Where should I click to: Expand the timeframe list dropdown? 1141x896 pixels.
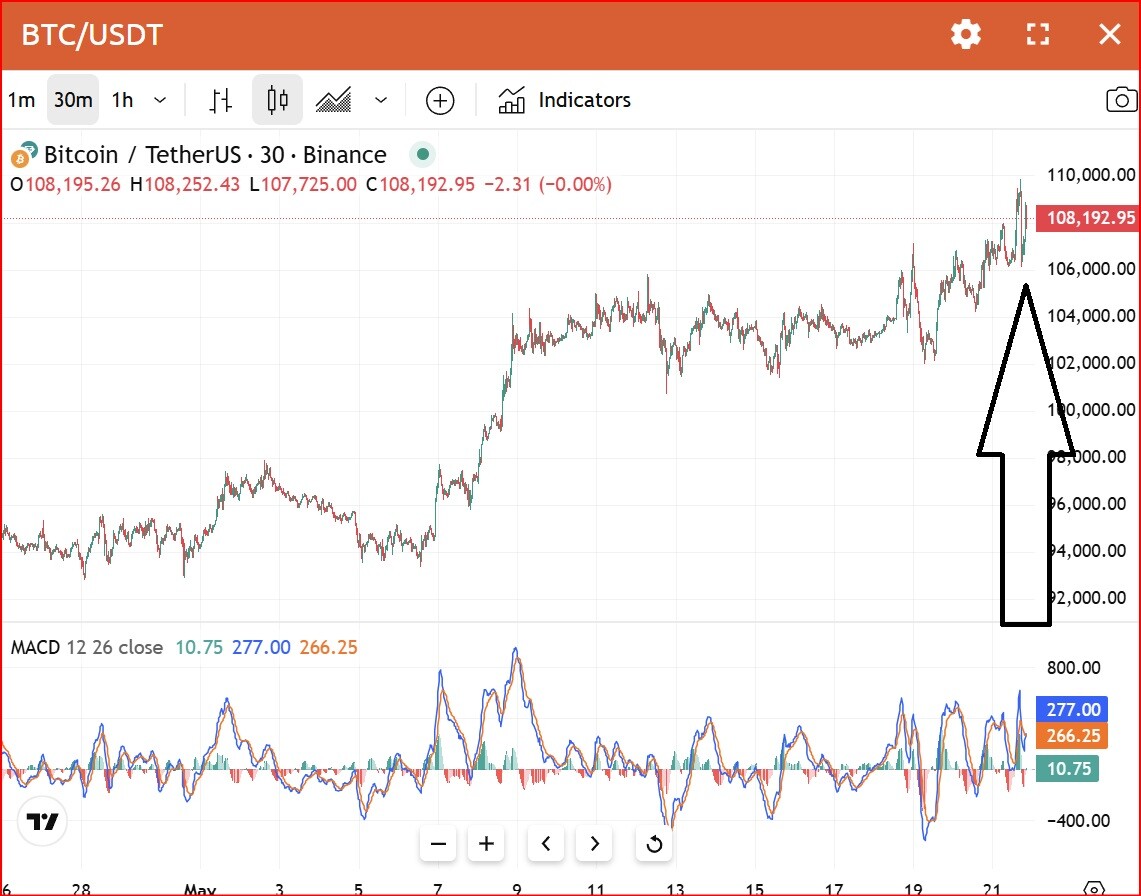pyautogui.click(x=160, y=100)
